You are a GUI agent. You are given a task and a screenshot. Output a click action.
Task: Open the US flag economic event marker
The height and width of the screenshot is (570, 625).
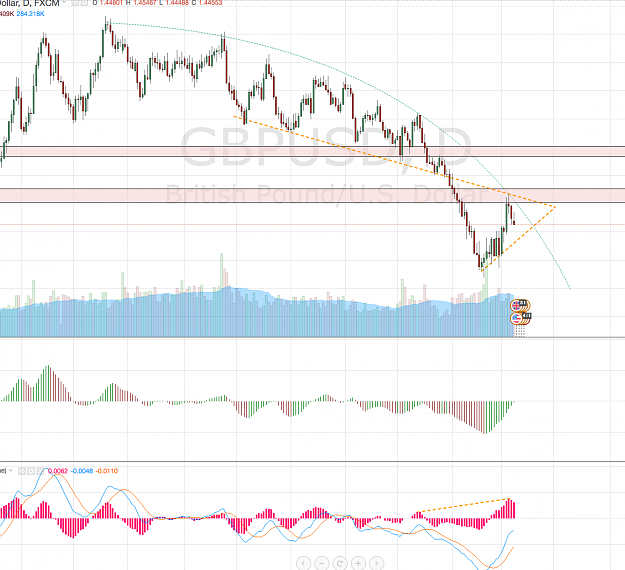517,318
